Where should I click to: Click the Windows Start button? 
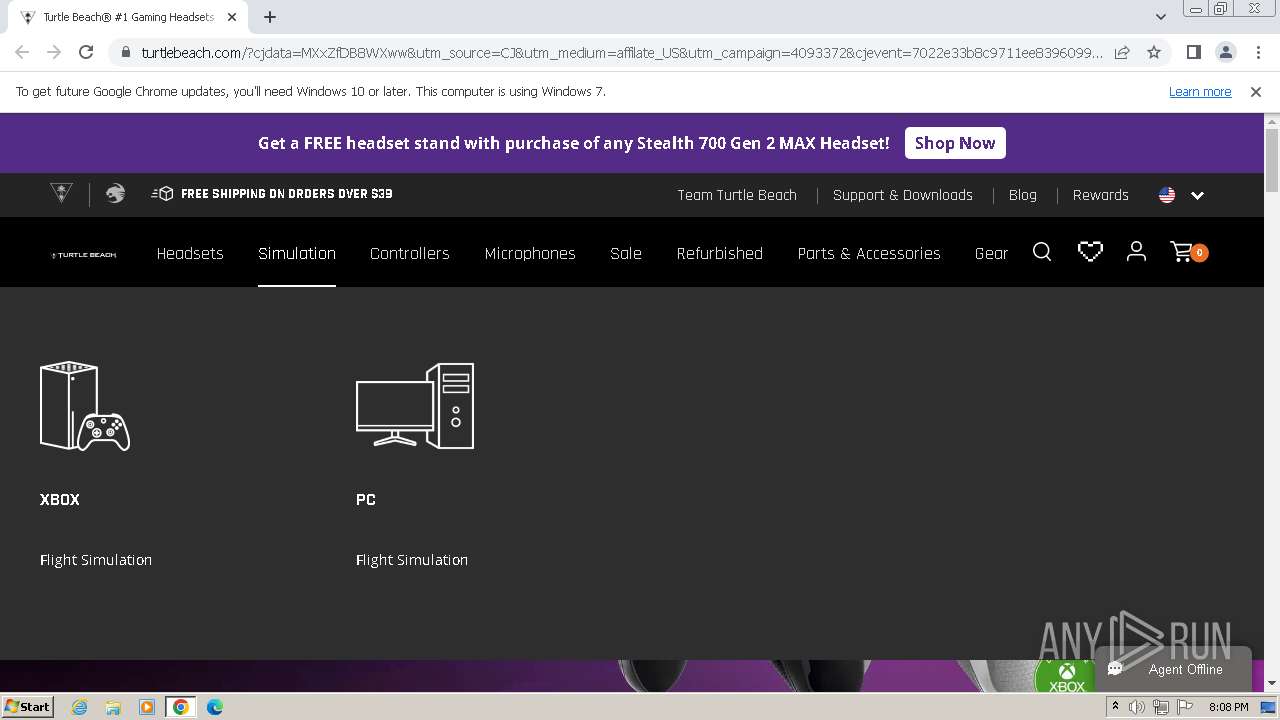click(x=27, y=706)
